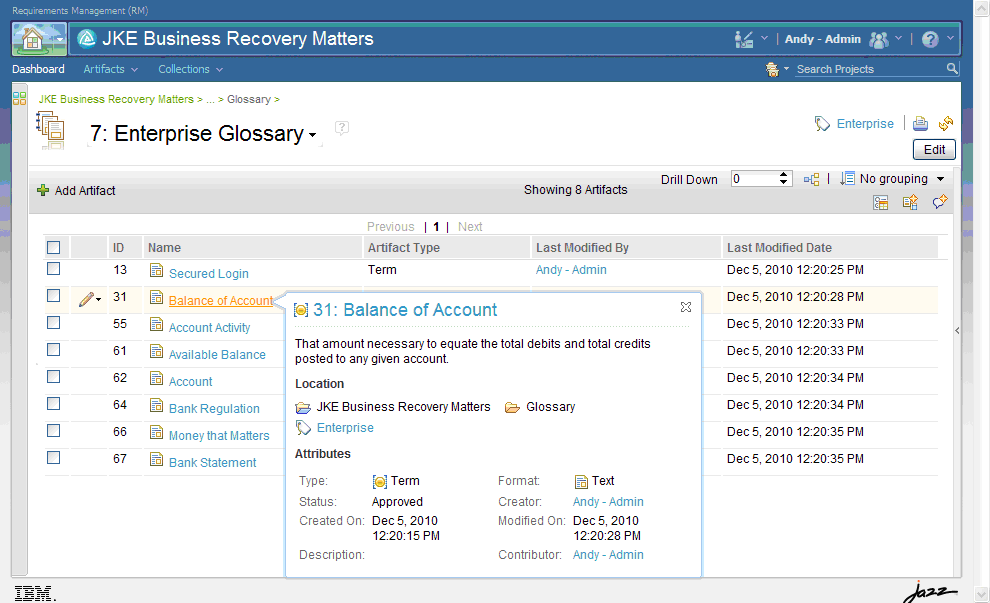This screenshot has height=603, width=990.
Task: Click the tree view icon next to Drill Down
Action: (x=811, y=179)
